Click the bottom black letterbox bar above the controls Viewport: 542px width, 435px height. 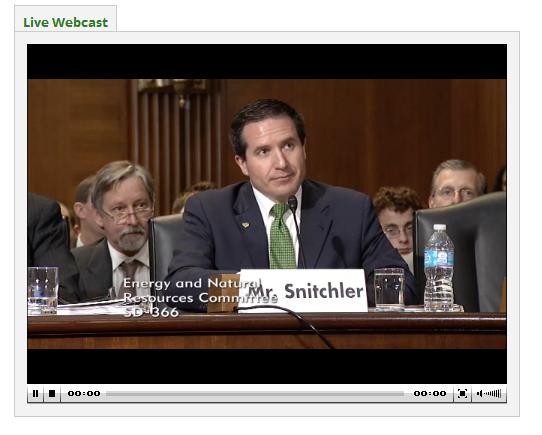click(267, 366)
